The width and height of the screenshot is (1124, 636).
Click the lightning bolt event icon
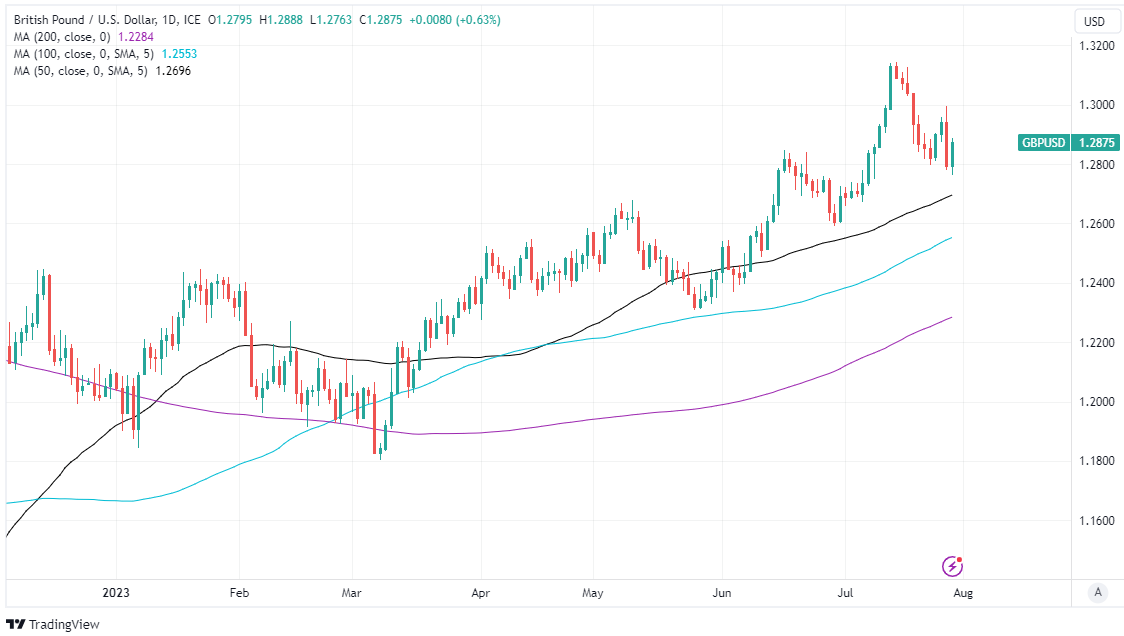(x=952, y=567)
